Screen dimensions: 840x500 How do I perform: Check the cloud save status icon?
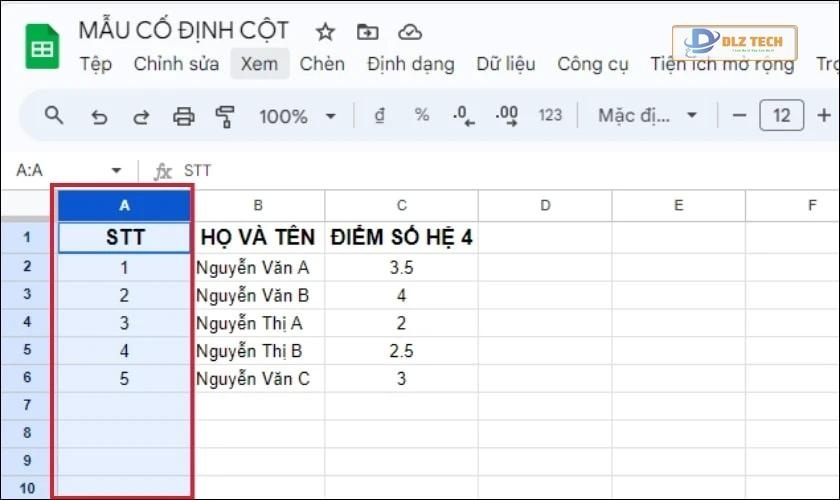[409, 31]
